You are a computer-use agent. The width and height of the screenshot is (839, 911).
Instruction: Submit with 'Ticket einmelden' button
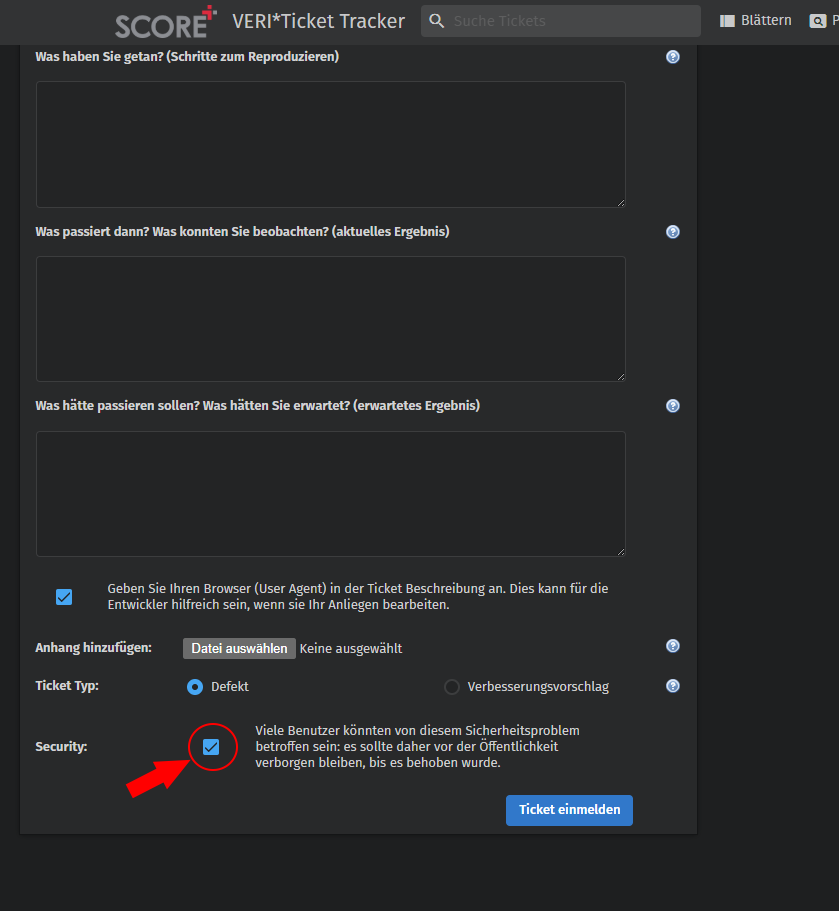click(569, 810)
